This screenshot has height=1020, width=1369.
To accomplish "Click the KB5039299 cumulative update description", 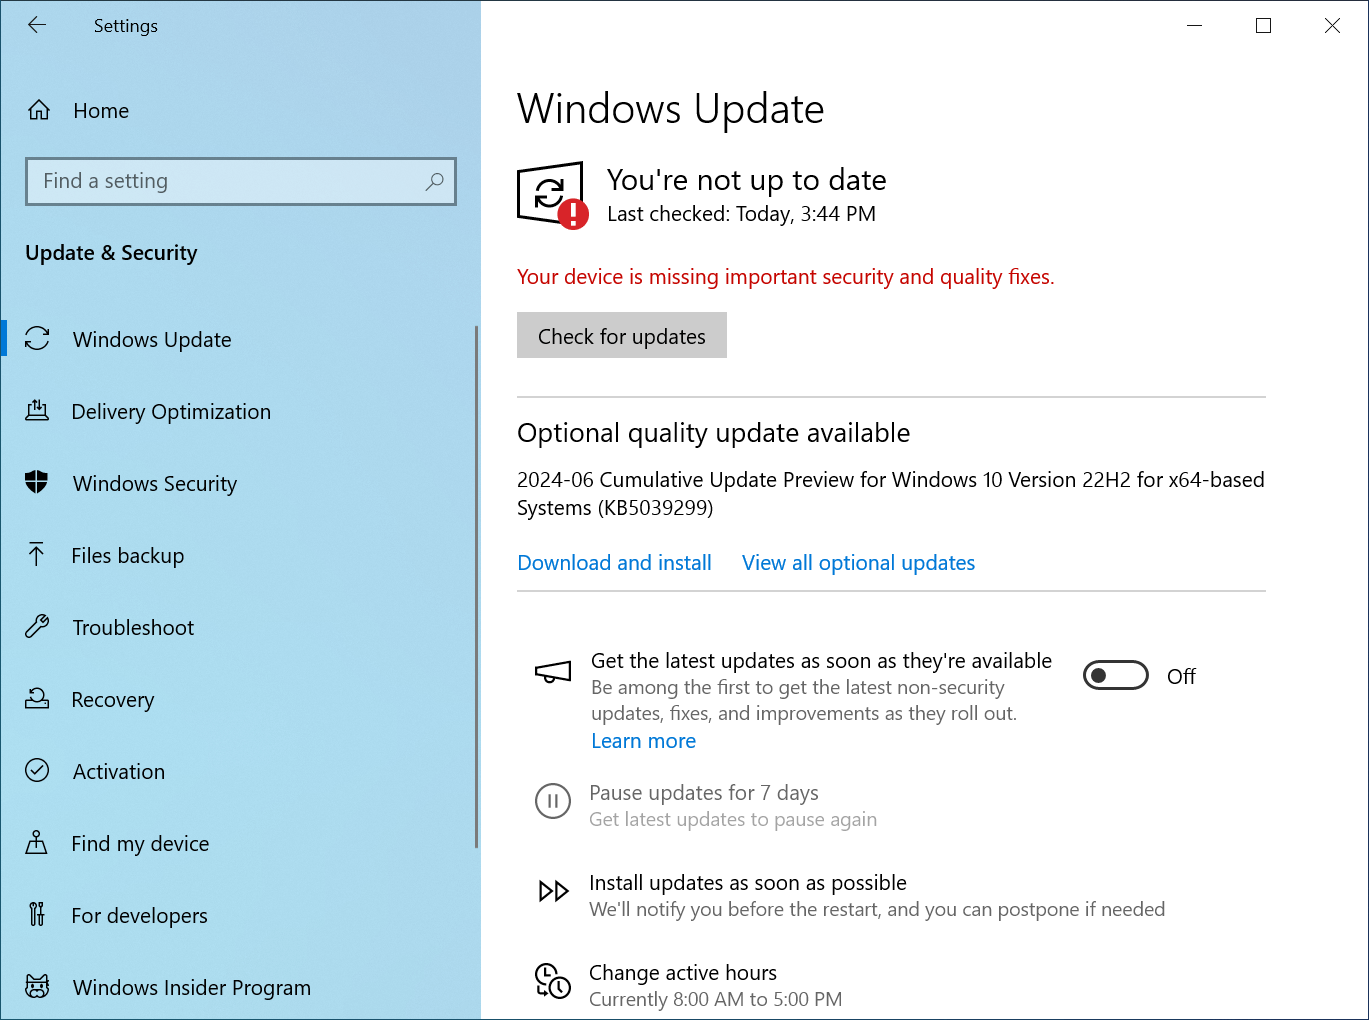I will coord(890,493).
